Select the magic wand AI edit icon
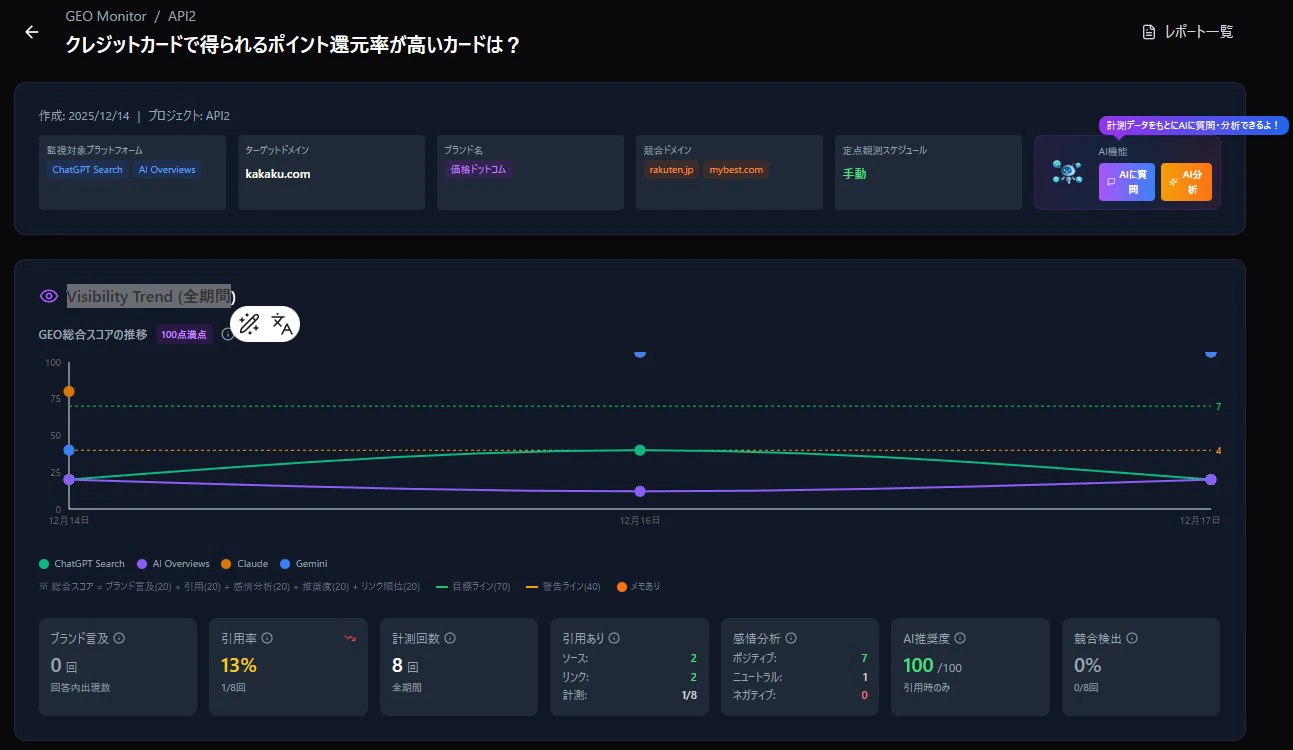This screenshot has width=1293, height=750. point(249,323)
